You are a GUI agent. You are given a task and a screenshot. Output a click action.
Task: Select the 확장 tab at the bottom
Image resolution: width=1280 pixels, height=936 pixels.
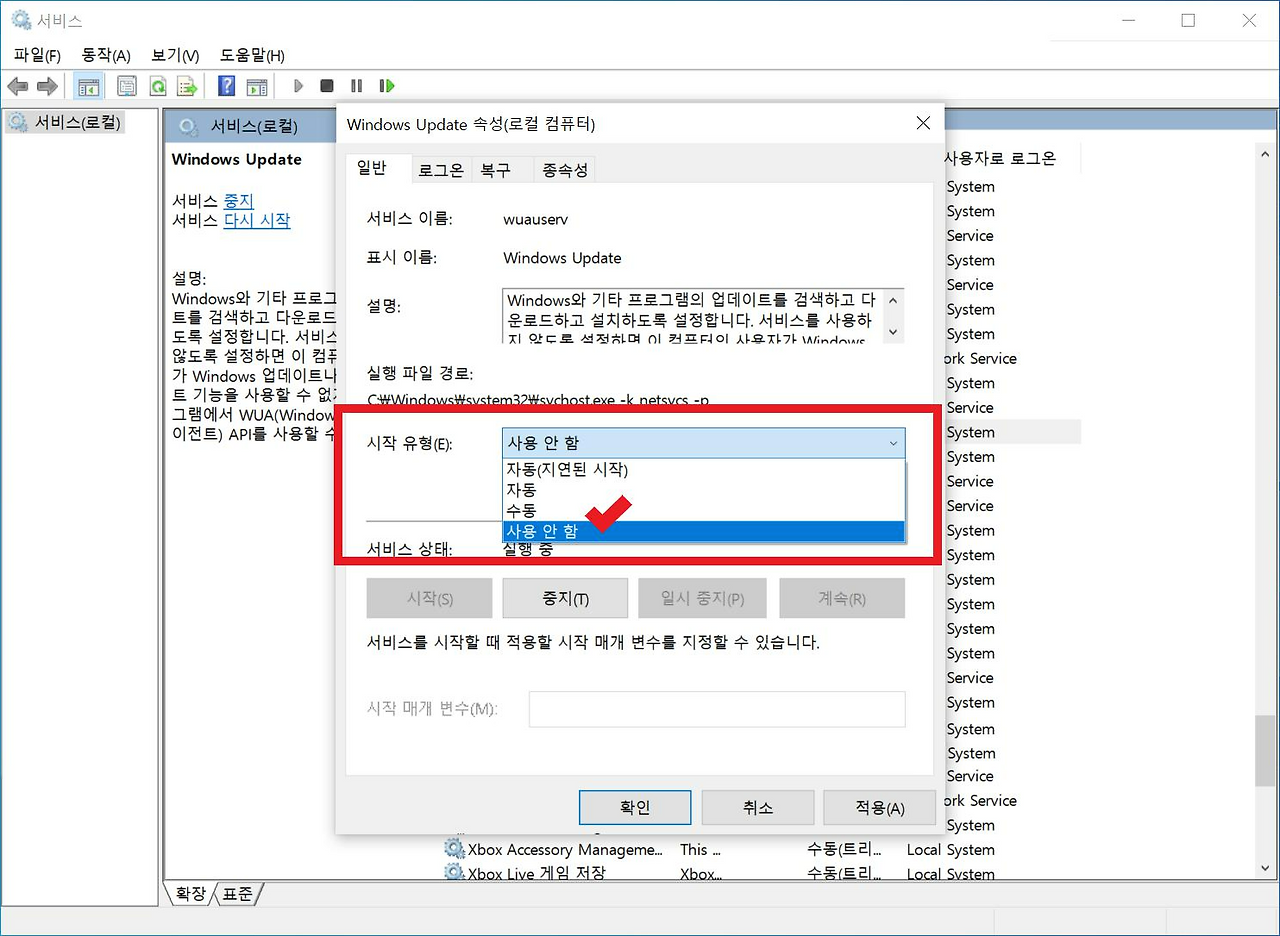(x=191, y=894)
